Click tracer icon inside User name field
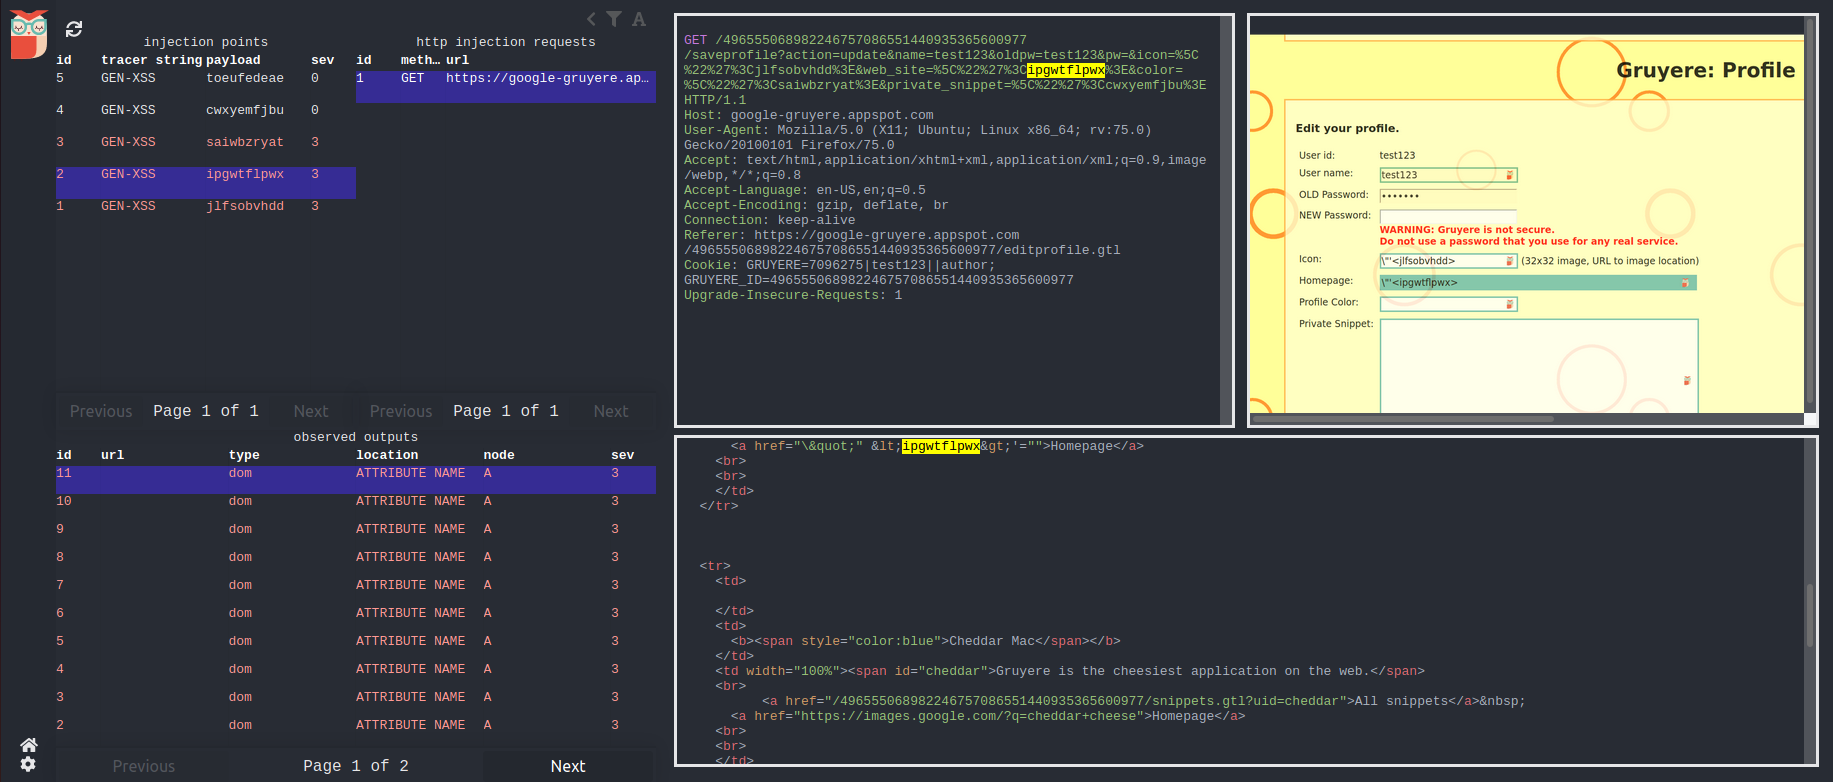The width and height of the screenshot is (1833, 782). click(1509, 175)
